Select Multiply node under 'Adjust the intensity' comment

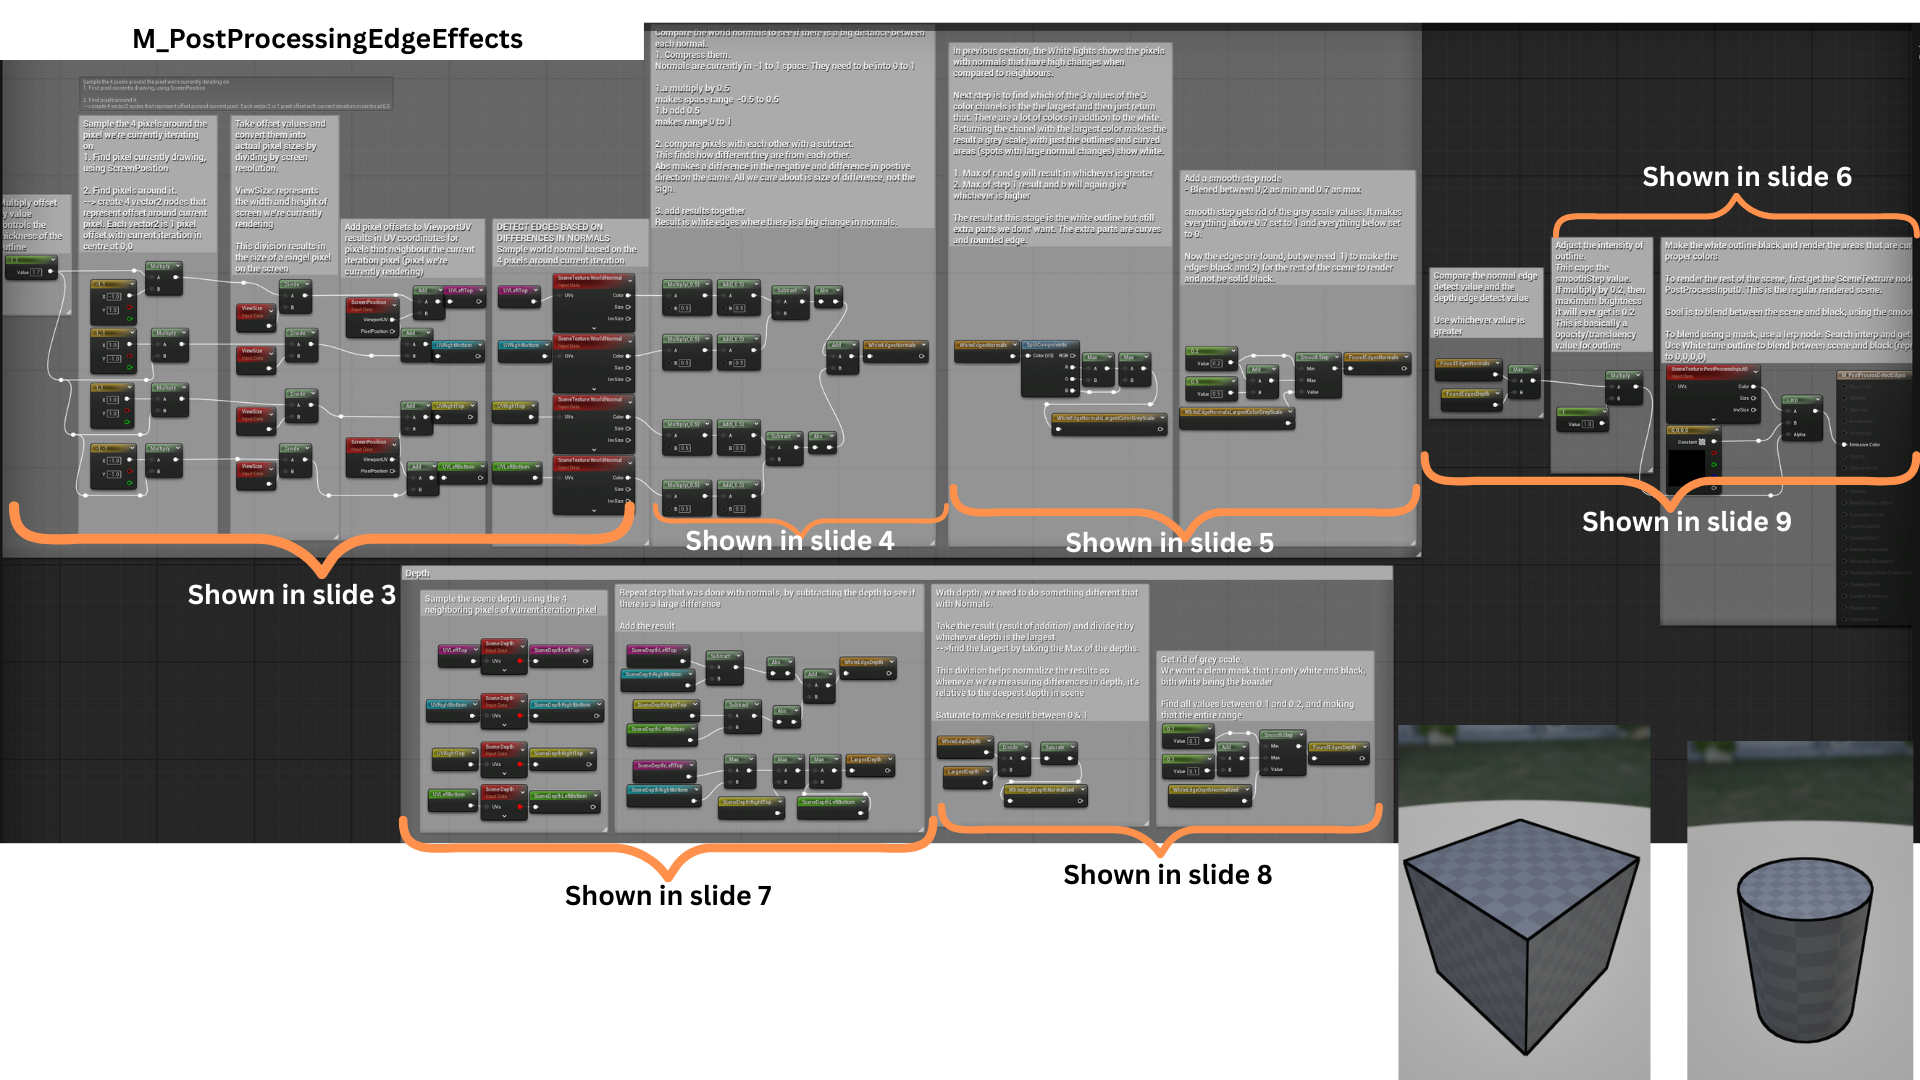1620,376
